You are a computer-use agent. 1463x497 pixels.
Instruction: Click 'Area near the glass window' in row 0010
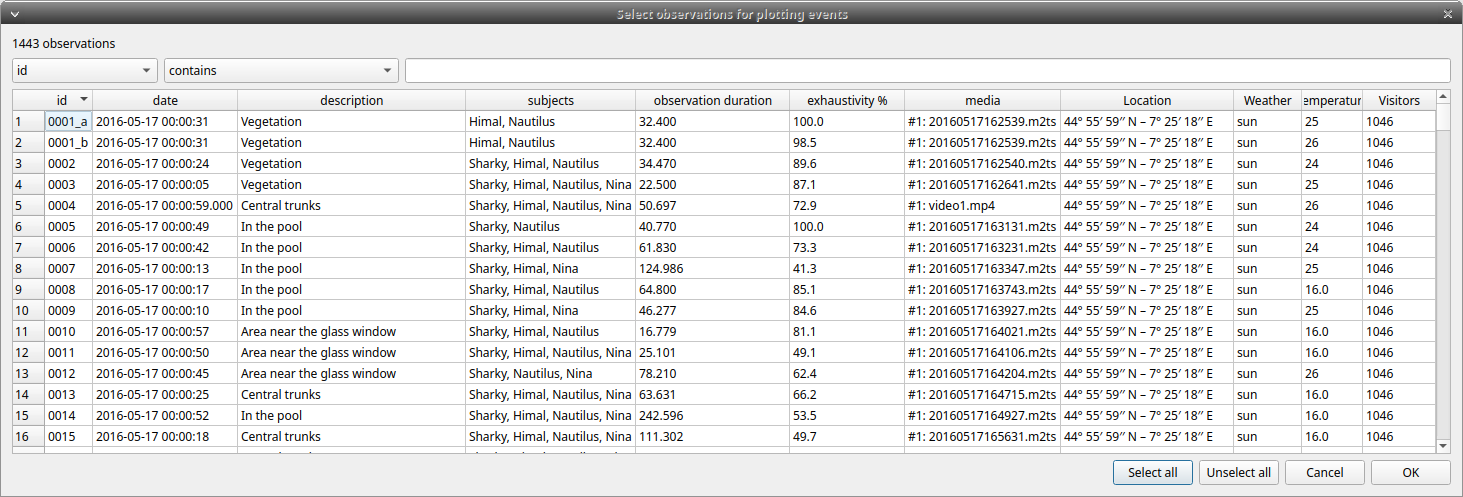point(351,331)
